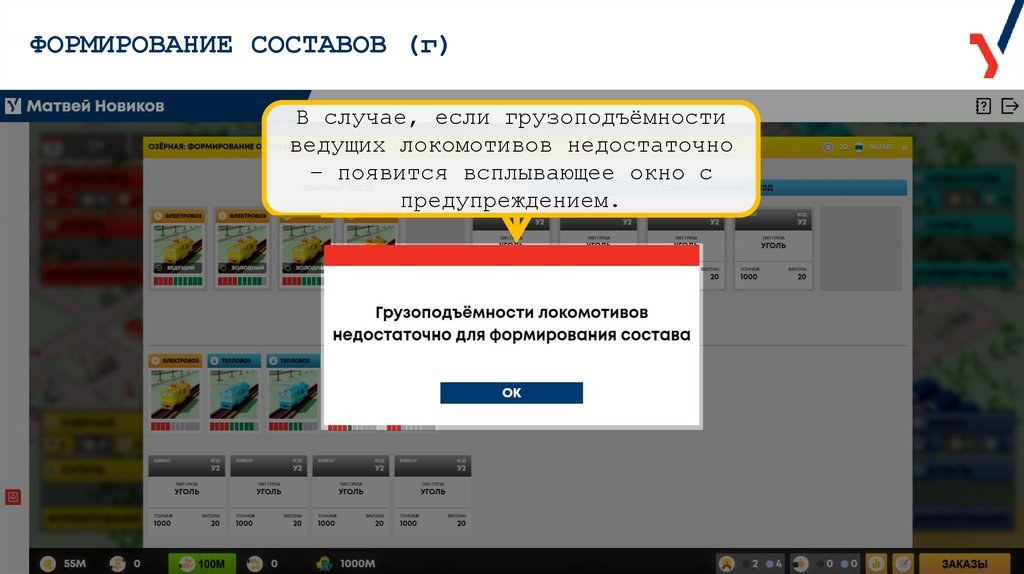Click the rating icon with counts 2 and 4
This screenshot has width=1024, height=574.
point(726,564)
